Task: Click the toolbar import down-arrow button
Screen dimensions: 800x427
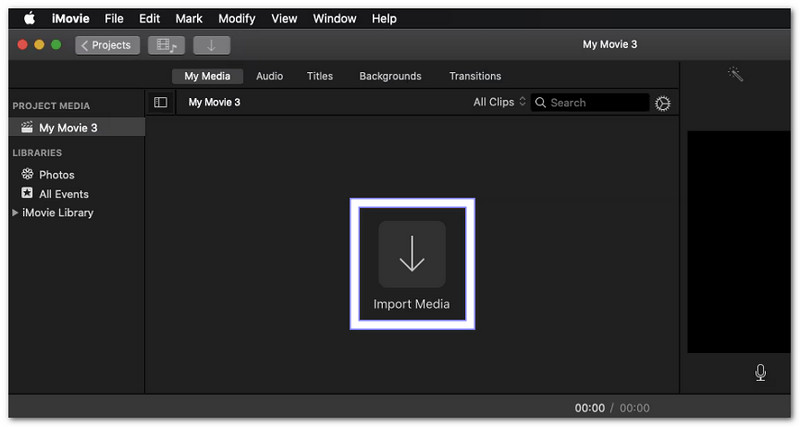Action: coord(211,45)
